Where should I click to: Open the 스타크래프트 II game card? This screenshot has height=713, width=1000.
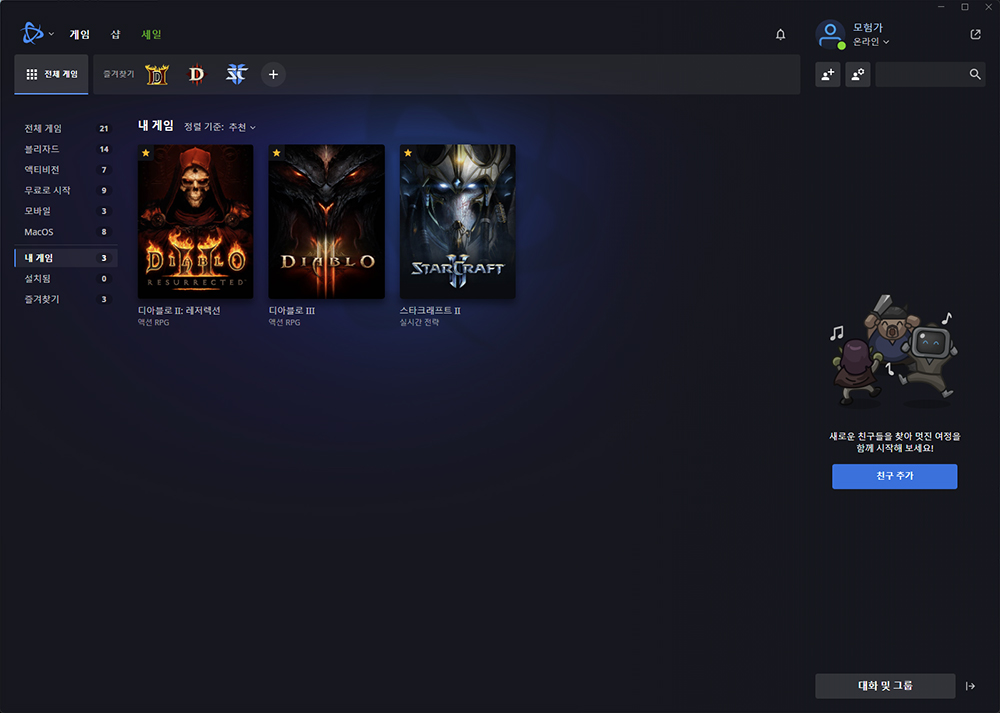click(x=458, y=222)
